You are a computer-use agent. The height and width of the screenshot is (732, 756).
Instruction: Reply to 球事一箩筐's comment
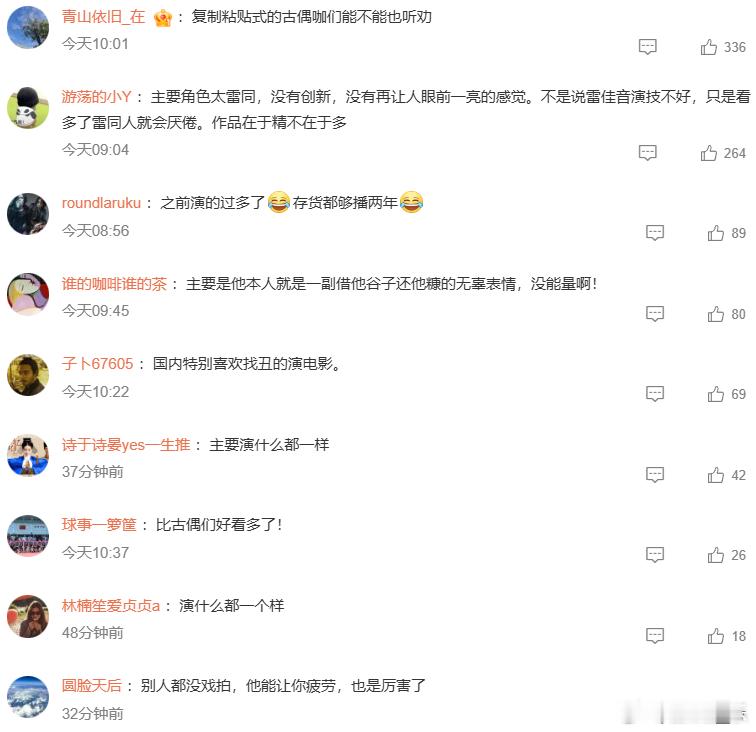tap(655, 555)
